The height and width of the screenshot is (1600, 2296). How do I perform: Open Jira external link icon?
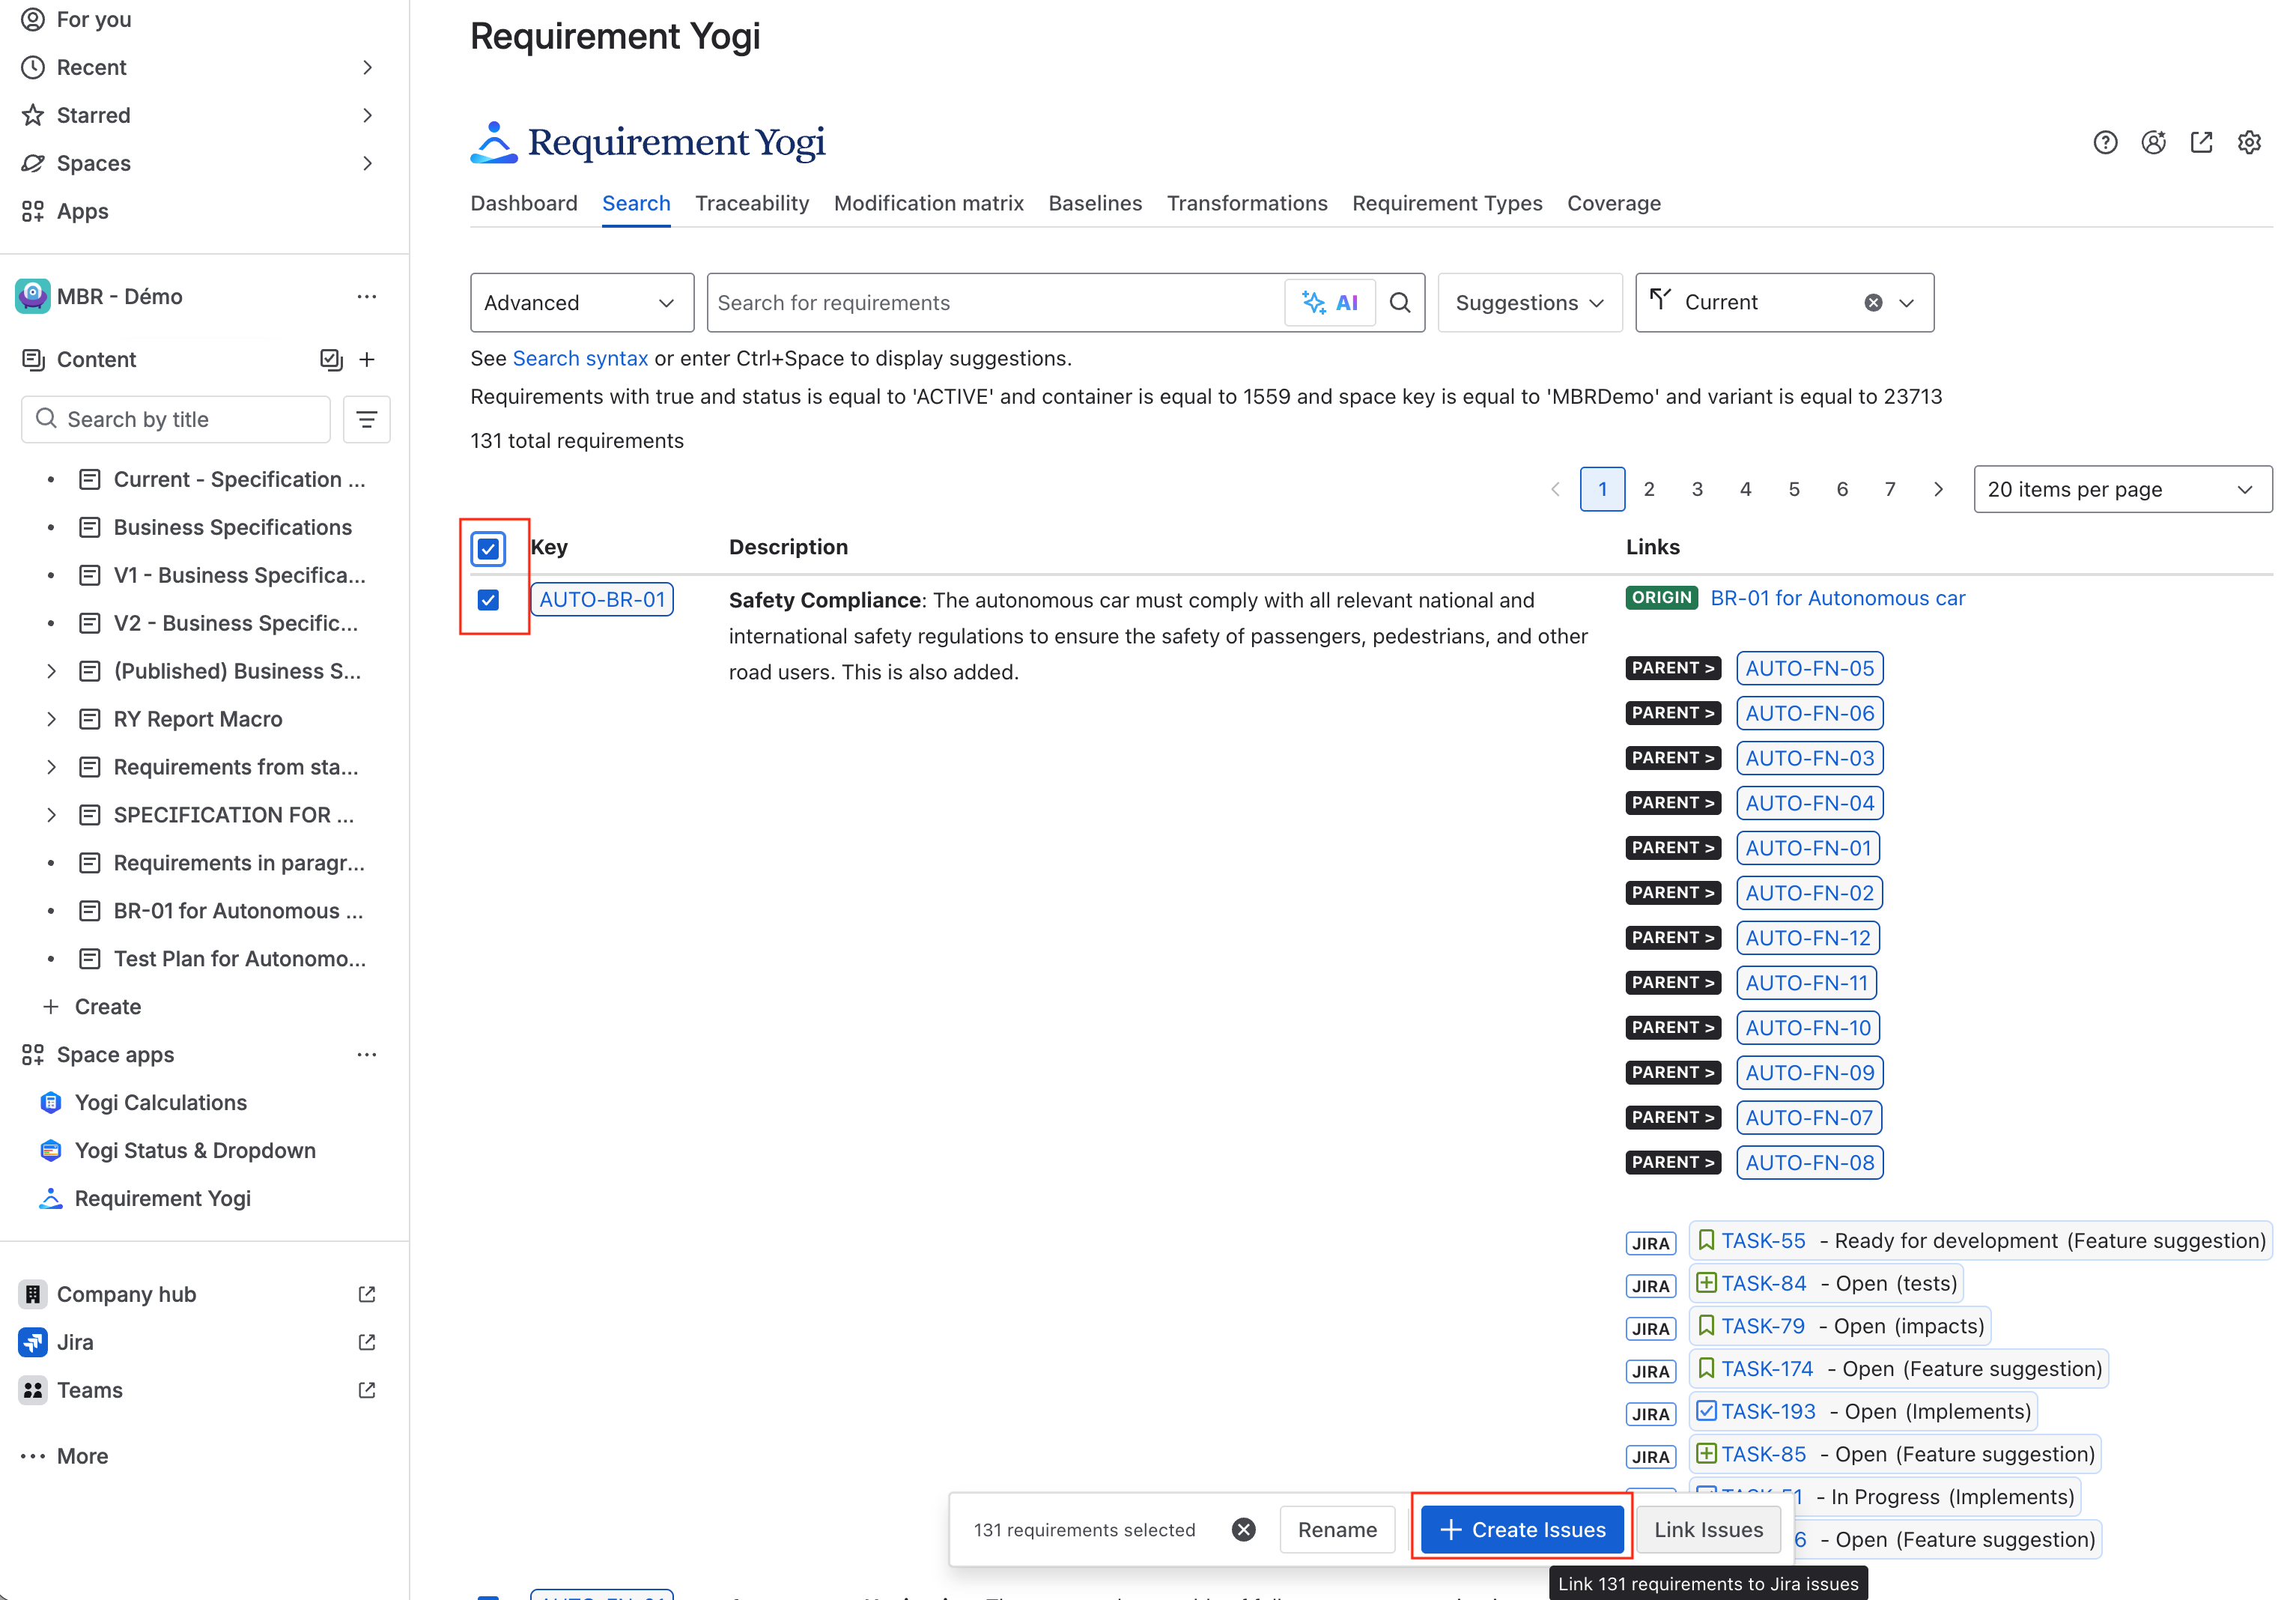tap(367, 1343)
